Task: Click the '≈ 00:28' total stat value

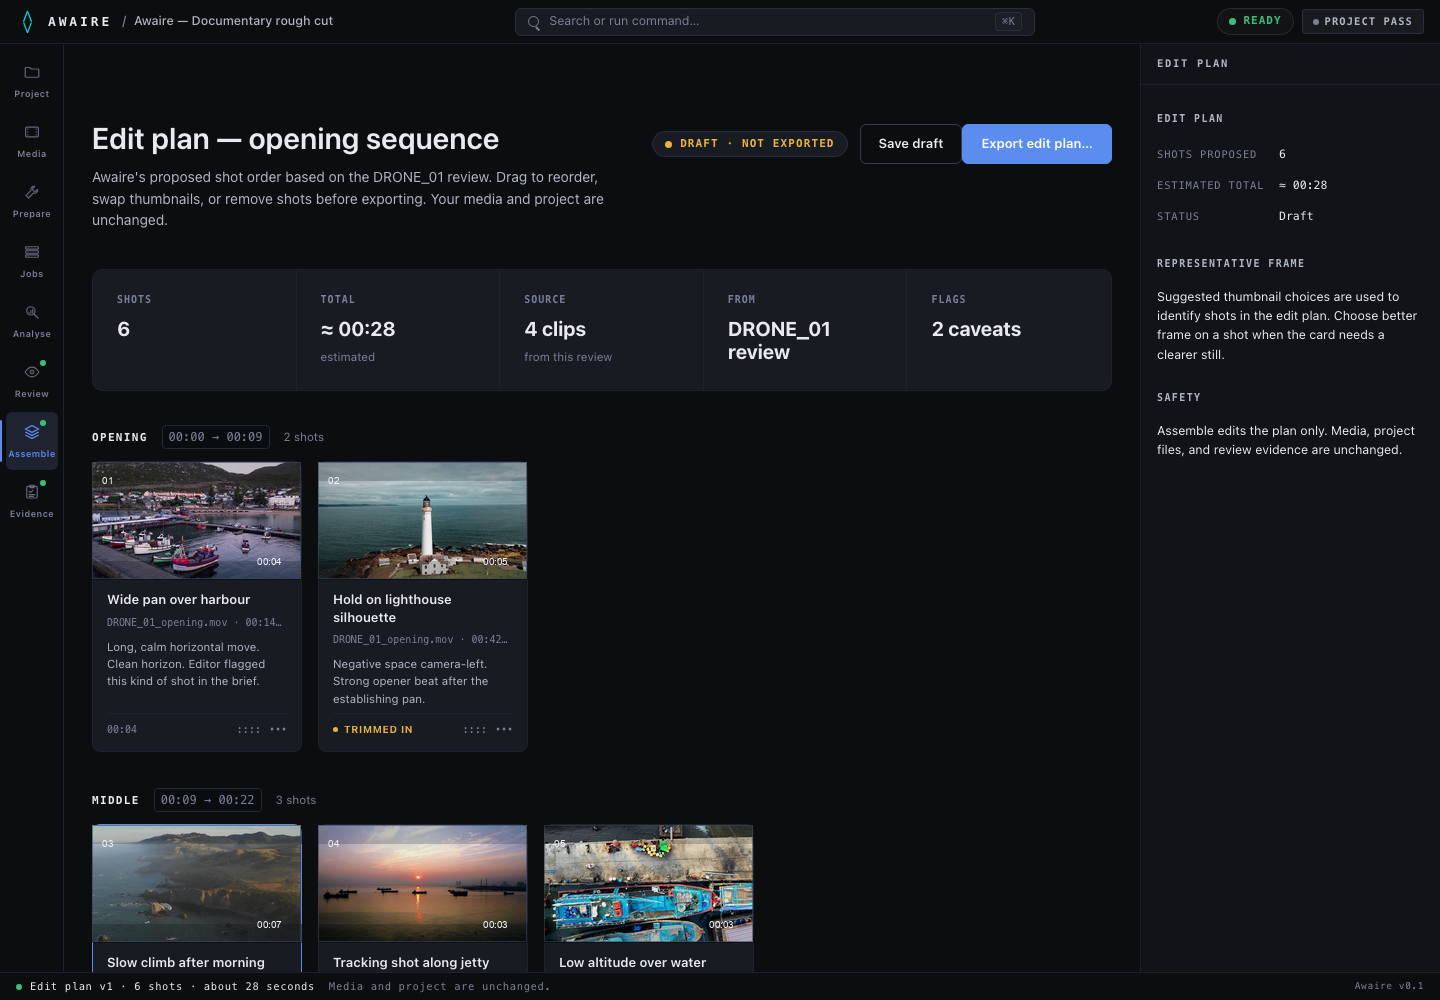Action: tap(358, 329)
